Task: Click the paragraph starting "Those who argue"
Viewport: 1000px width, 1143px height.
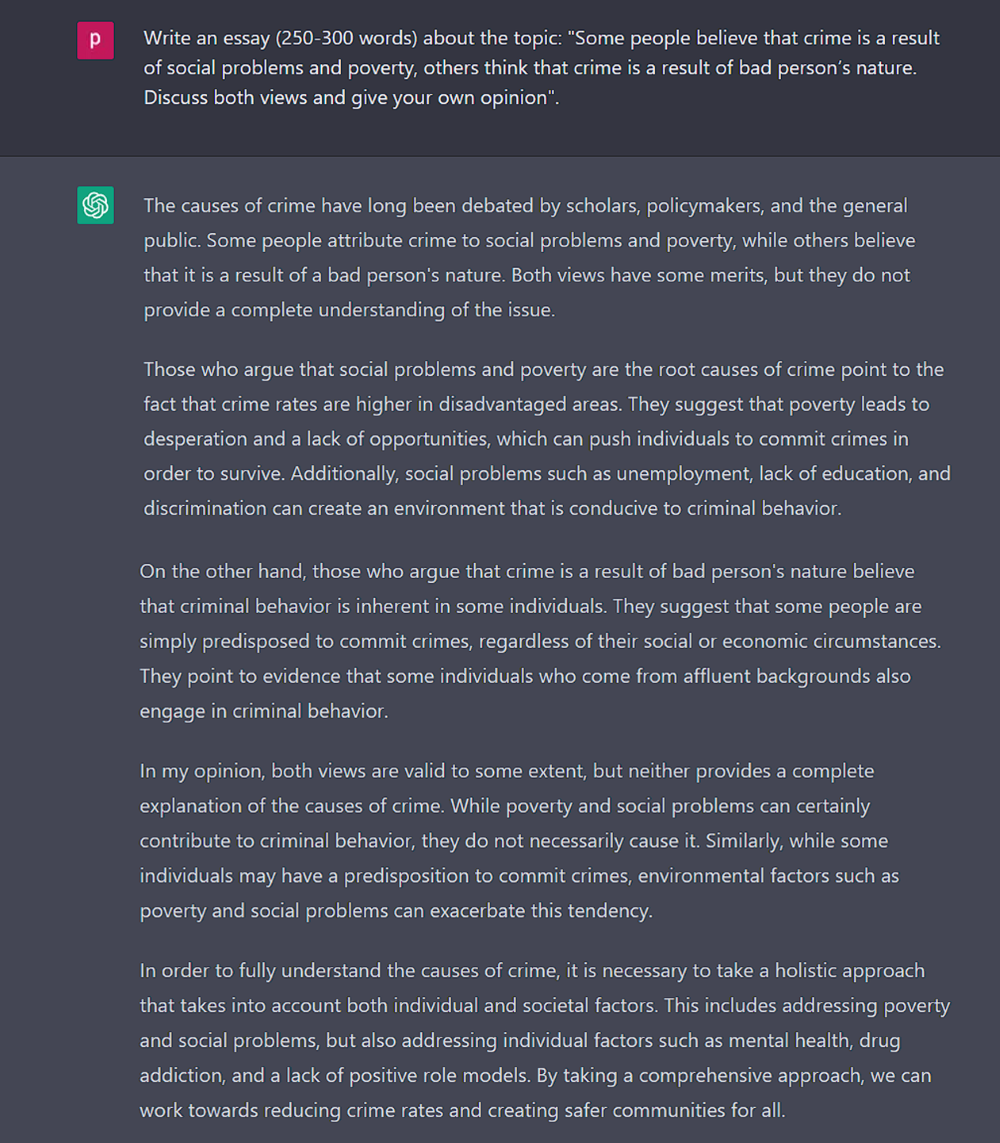Action: 547,438
